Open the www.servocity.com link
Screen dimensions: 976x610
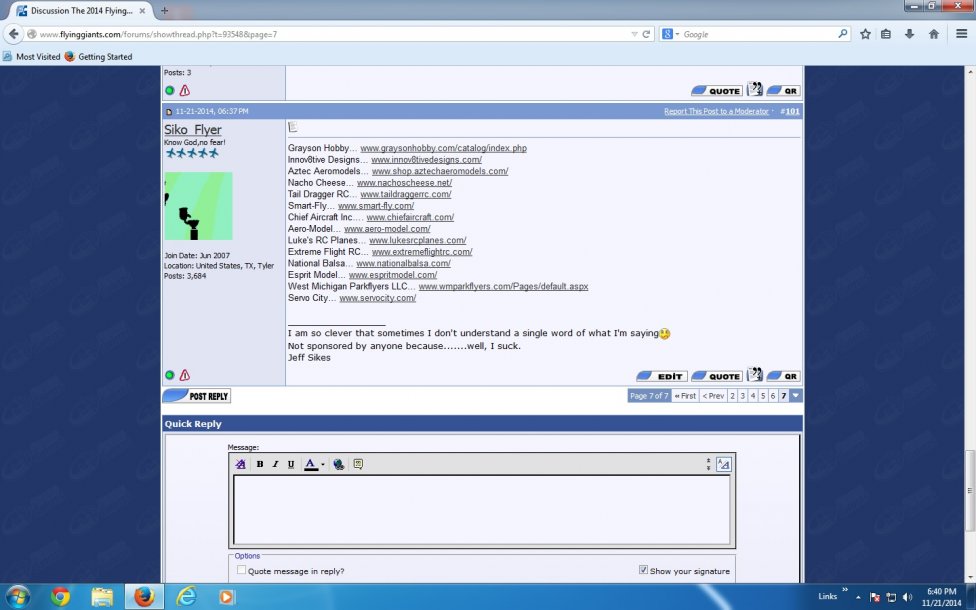[x=377, y=298]
